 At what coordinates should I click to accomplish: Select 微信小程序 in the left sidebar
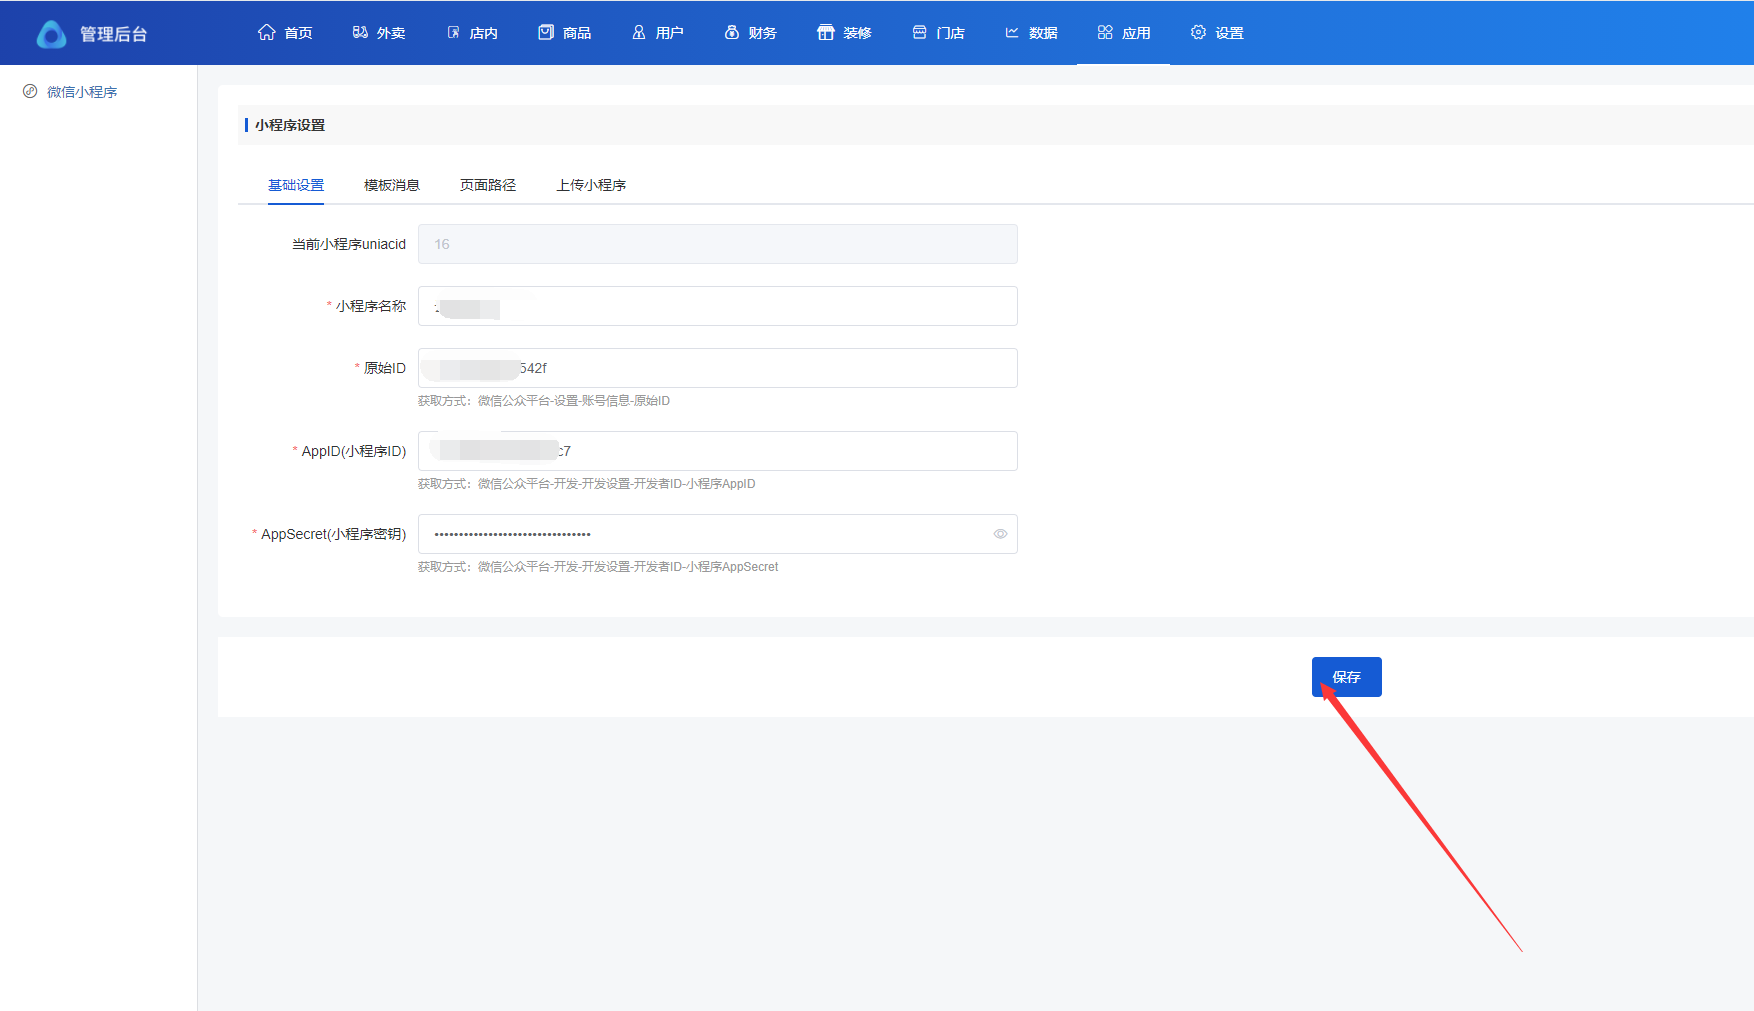point(82,92)
